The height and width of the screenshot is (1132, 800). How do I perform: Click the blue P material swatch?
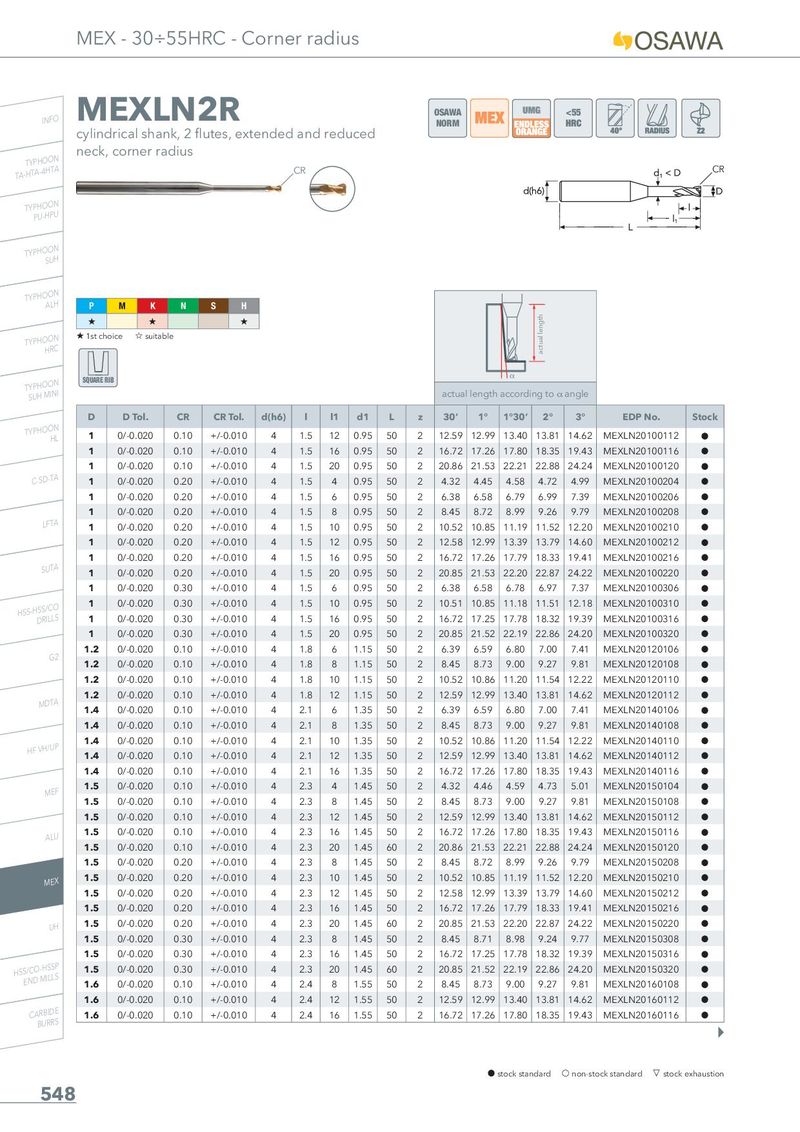pos(92,306)
